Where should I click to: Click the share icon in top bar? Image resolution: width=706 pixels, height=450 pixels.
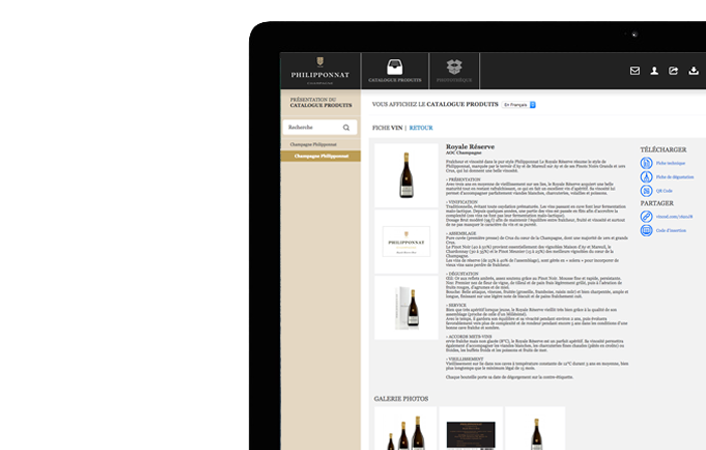click(674, 71)
